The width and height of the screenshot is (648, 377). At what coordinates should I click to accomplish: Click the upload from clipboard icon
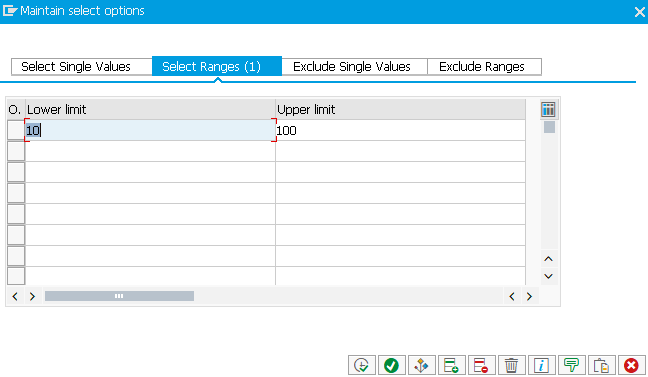point(601,365)
